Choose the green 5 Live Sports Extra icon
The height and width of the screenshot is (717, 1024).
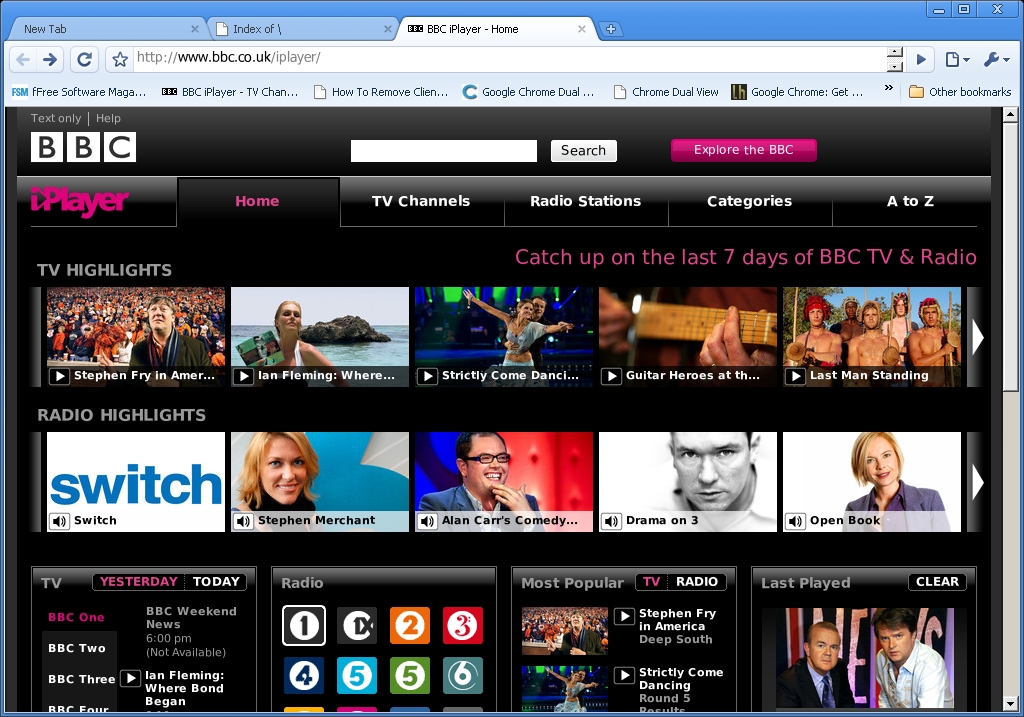[410, 675]
